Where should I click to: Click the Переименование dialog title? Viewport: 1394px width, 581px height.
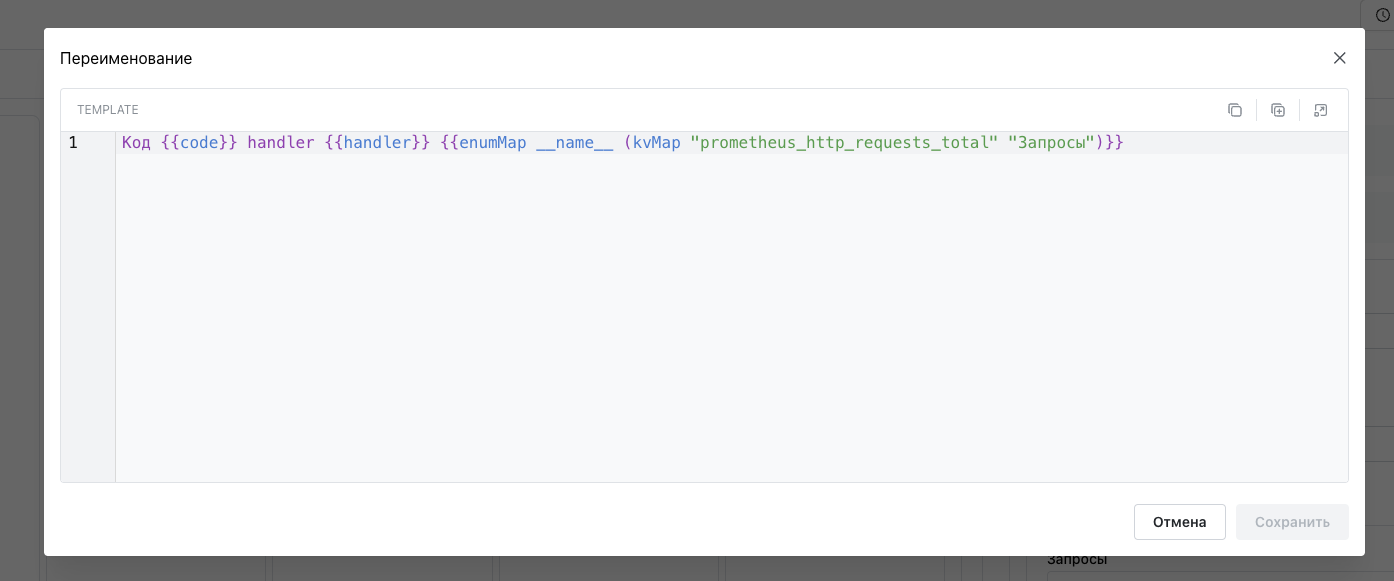(x=126, y=58)
